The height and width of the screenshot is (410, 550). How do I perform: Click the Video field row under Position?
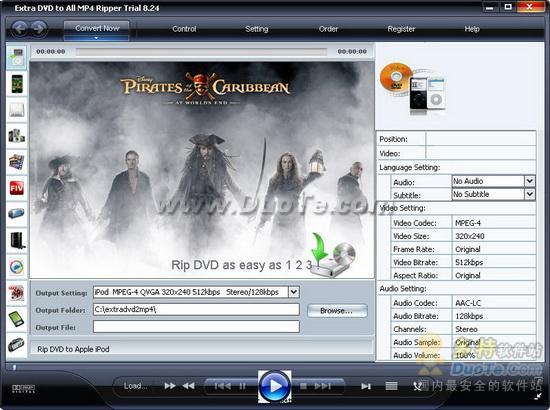[457, 153]
